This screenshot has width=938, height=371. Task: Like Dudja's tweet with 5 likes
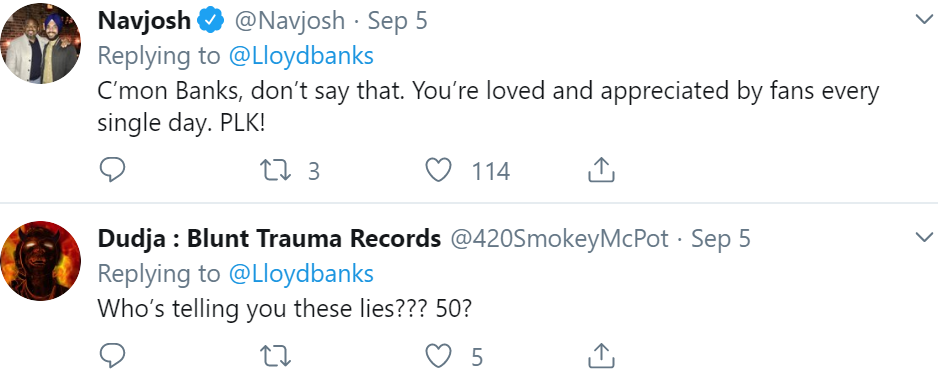tap(437, 357)
